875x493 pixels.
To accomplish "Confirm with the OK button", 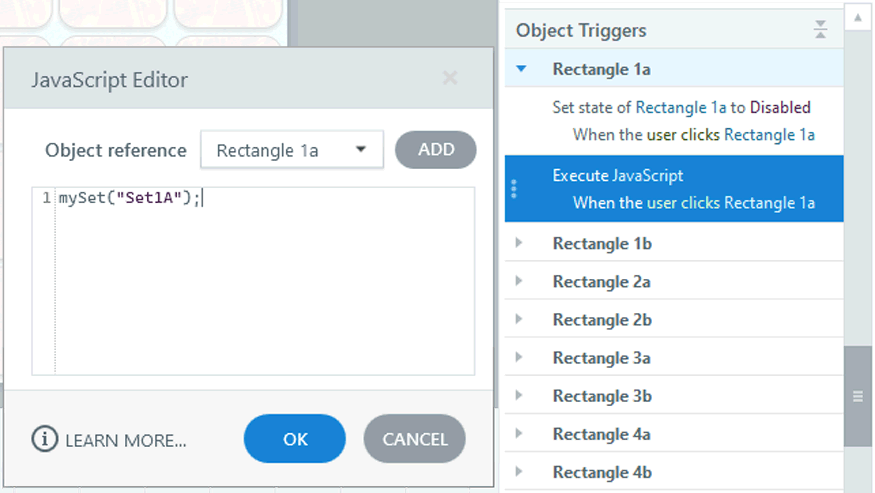I will tap(295, 439).
